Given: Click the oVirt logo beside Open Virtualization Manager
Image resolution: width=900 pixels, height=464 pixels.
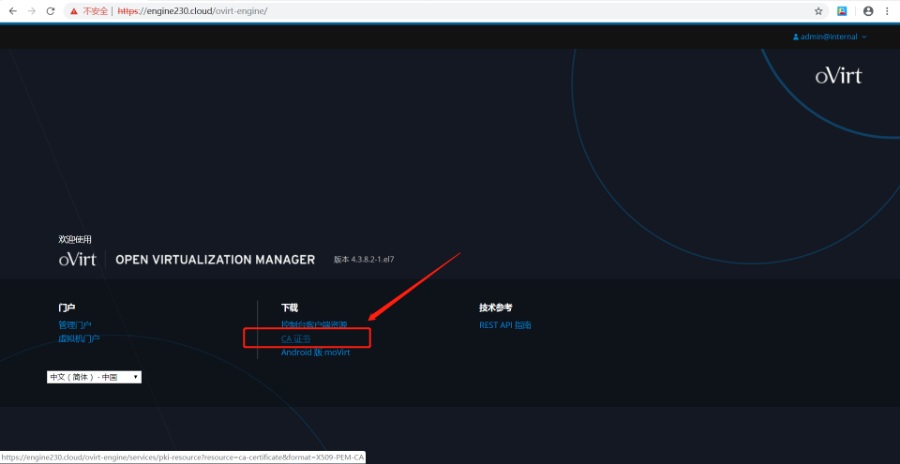Looking at the screenshot, I should coord(77,260).
